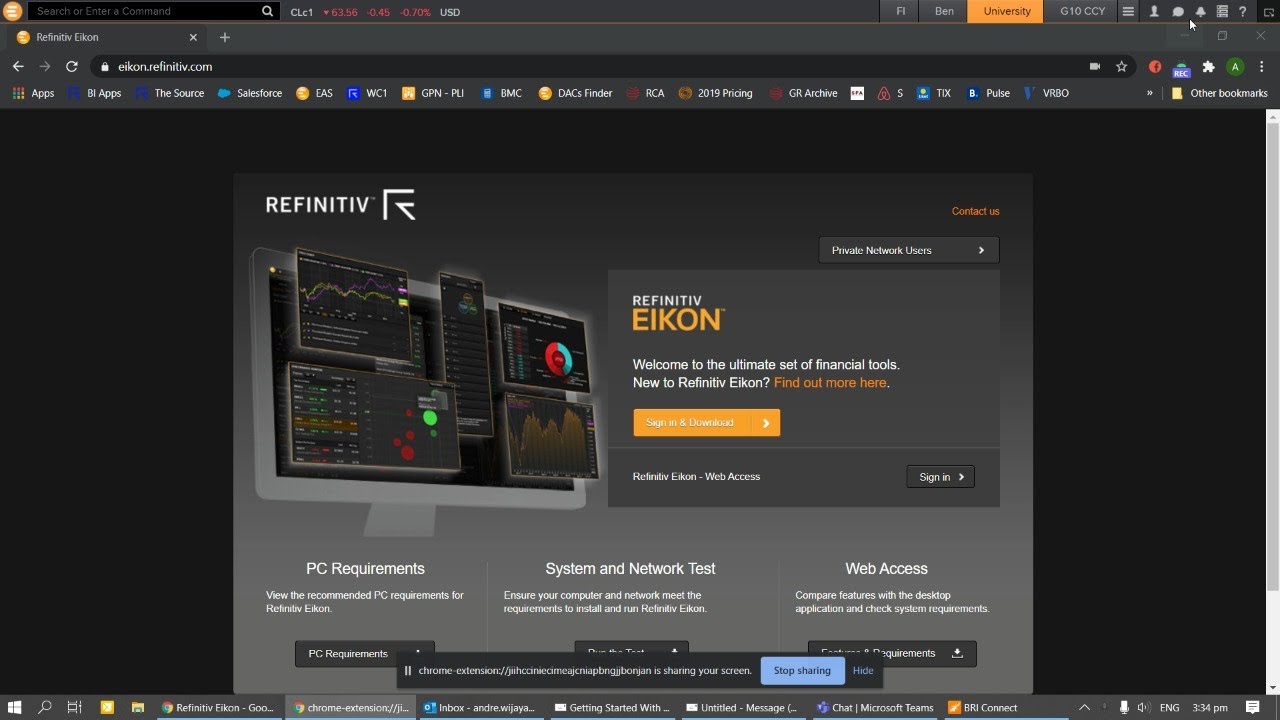1280x720 pixels.
Task: Switch to the G10 CCY tab
Action: coord(1082,11)
